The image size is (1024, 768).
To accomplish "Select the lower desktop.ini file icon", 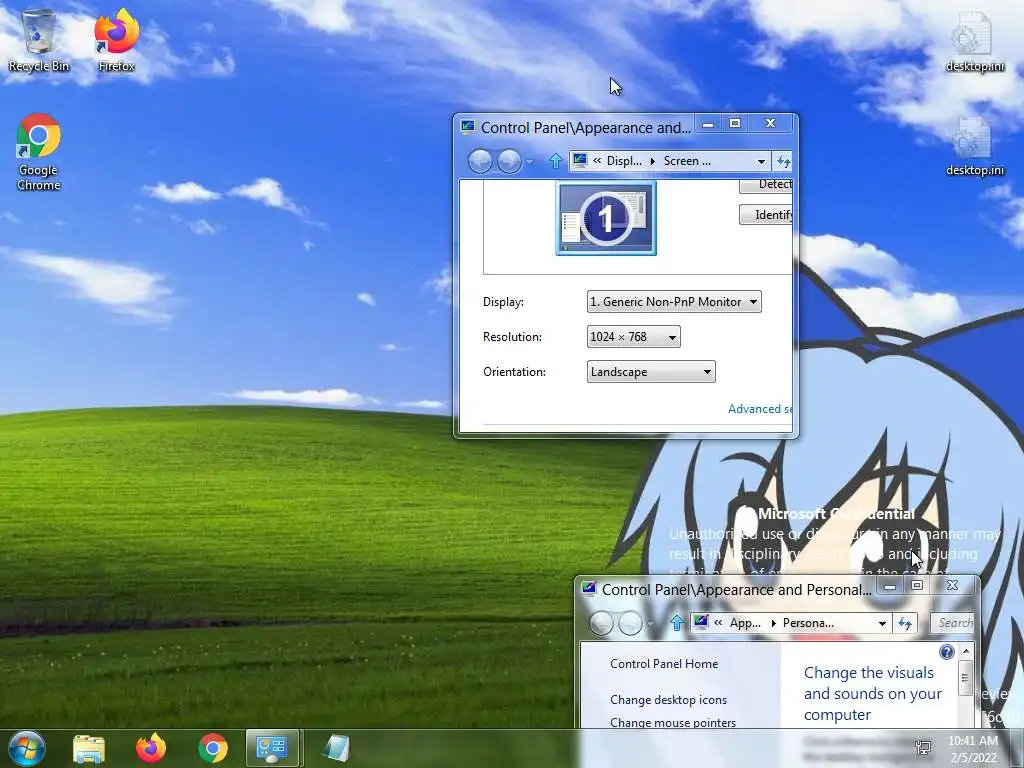I will pos(974,146).
